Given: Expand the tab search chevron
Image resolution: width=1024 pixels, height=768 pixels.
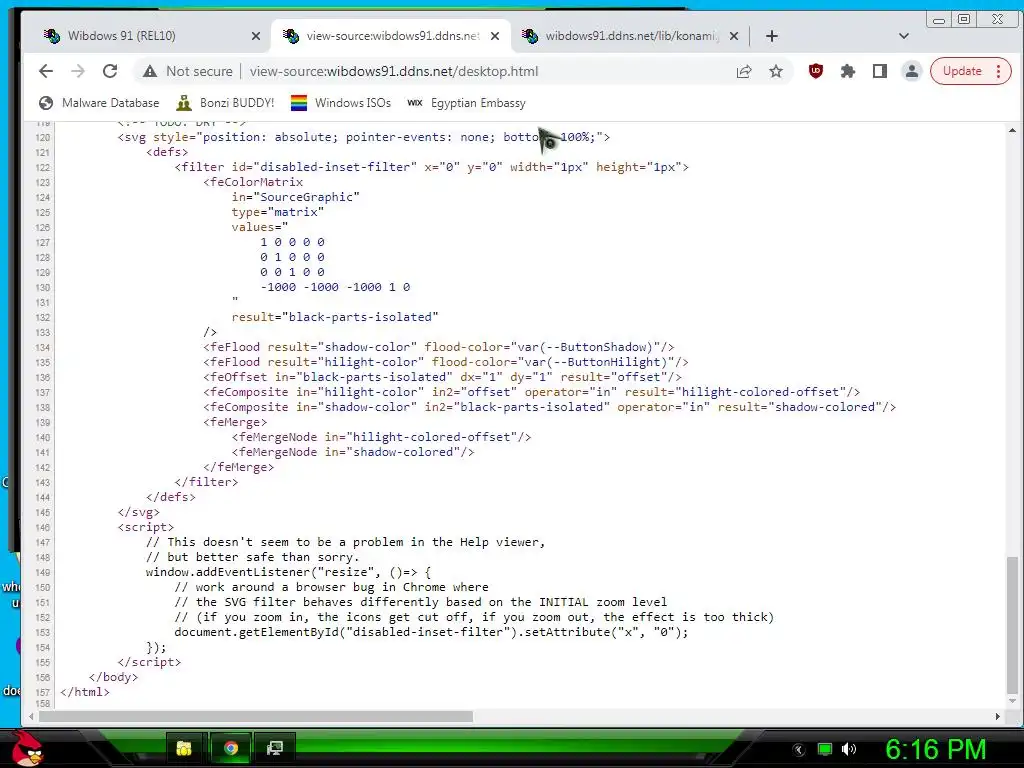Looking at the screenshot, I should [x=904, y=36].
